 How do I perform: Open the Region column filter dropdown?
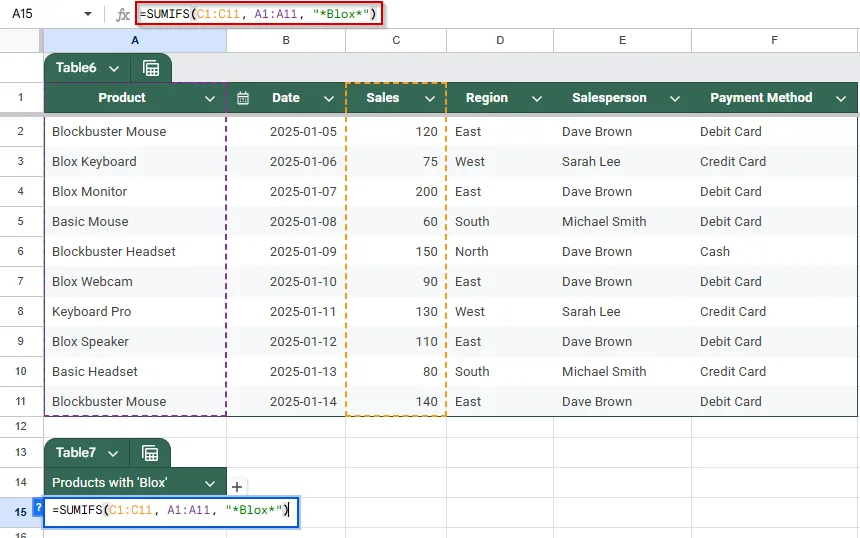click(536, 99)
